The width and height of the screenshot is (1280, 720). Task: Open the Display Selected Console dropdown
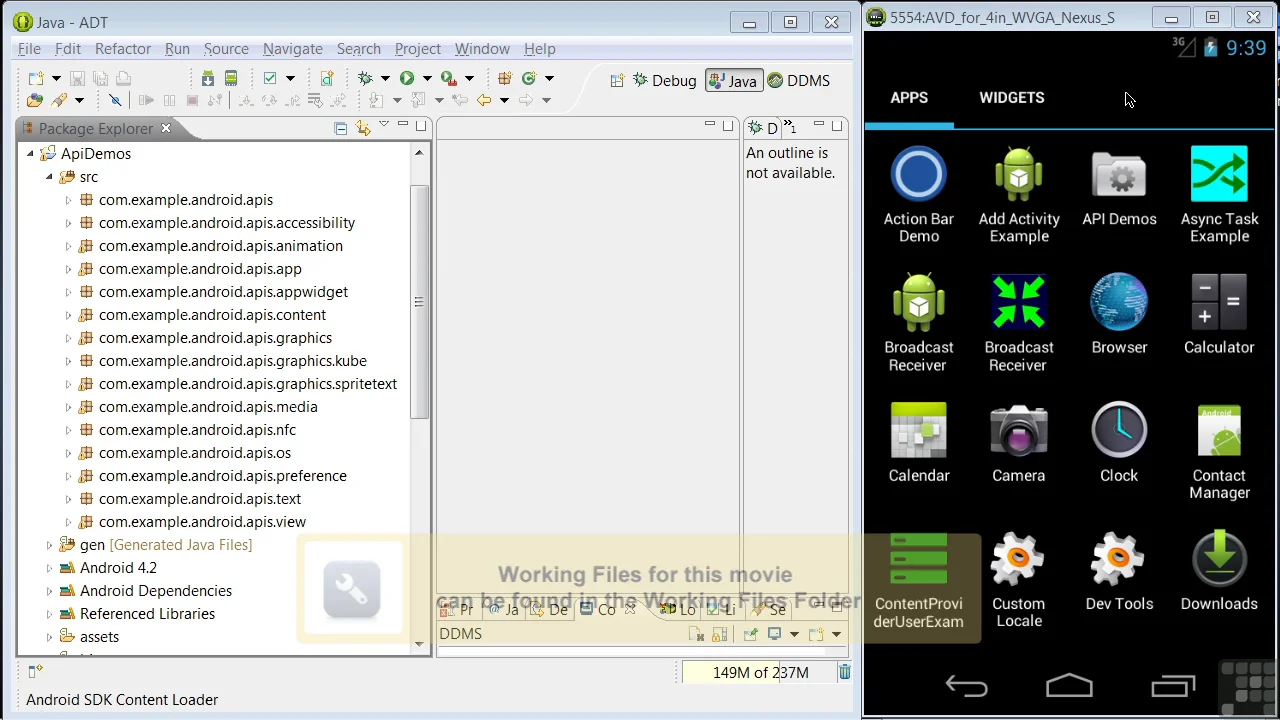[794, 634]
